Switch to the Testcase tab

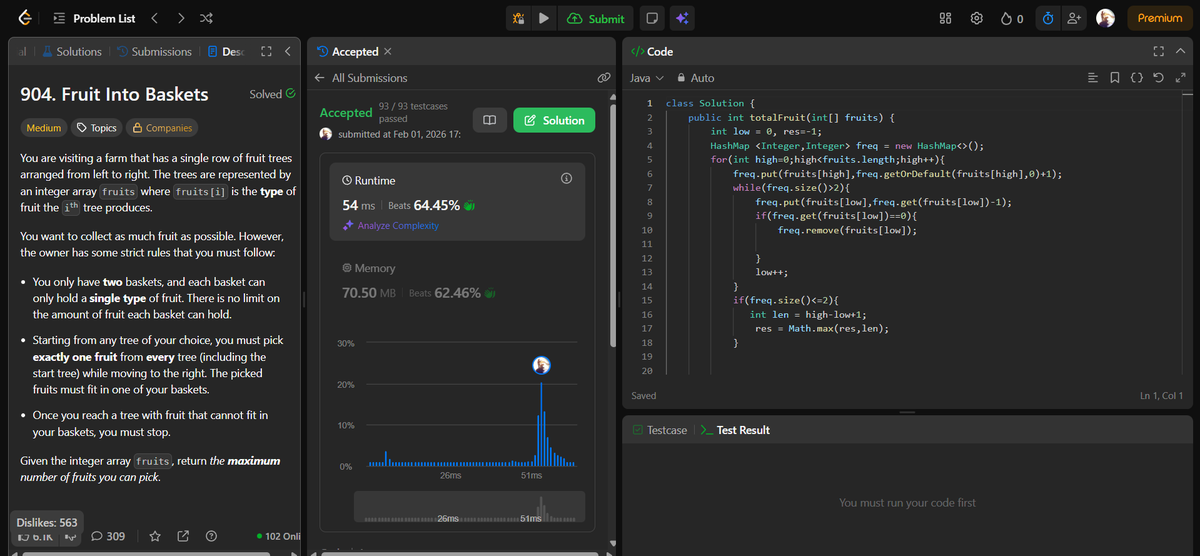click(660, 430)
